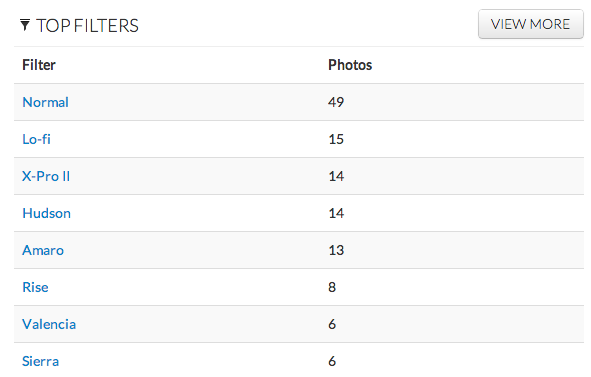Click the photo count 8 for Rise
The width and height of the screenshot is (591, 377).
pos(332,287)
